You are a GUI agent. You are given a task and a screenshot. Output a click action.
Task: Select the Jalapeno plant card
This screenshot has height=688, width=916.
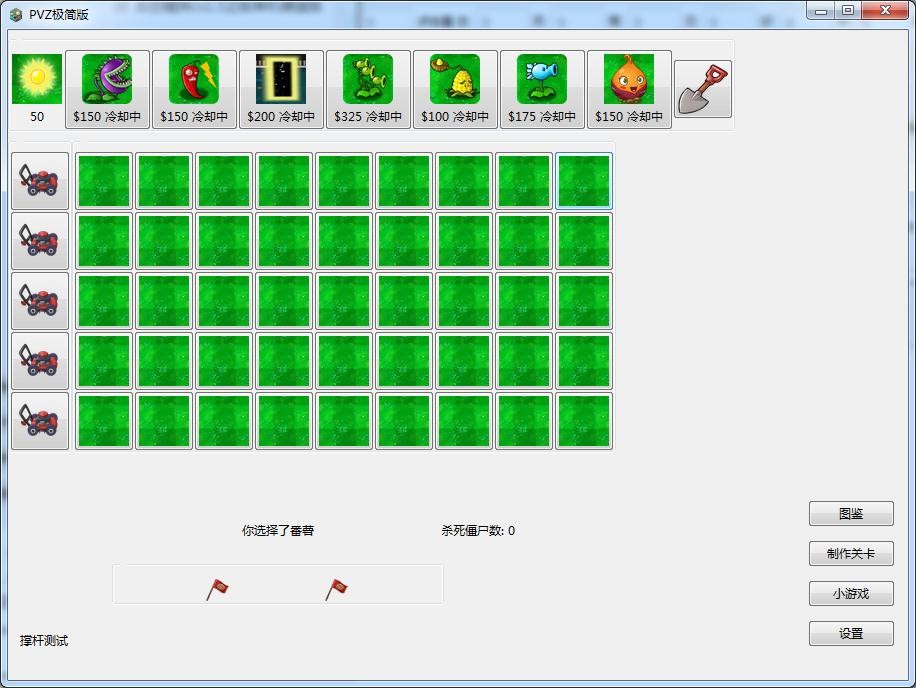[194, 89]
